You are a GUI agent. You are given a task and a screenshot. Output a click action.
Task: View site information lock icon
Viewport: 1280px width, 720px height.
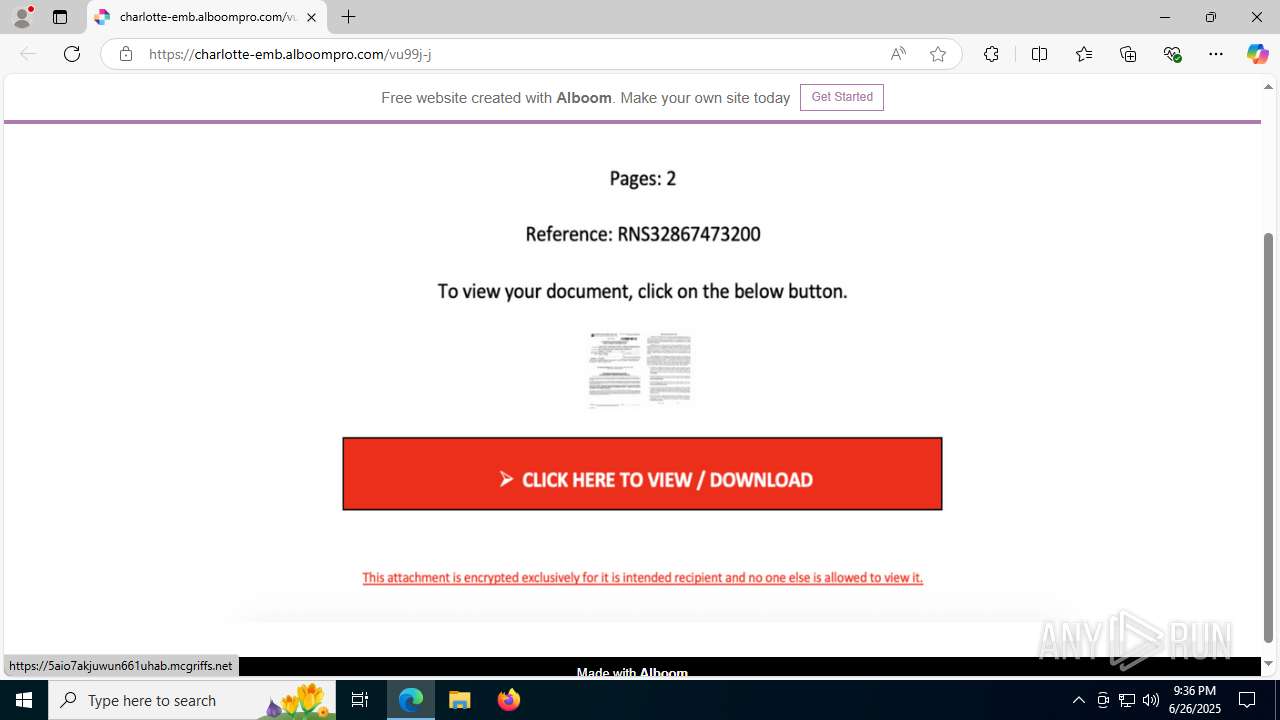coord(125,54)
